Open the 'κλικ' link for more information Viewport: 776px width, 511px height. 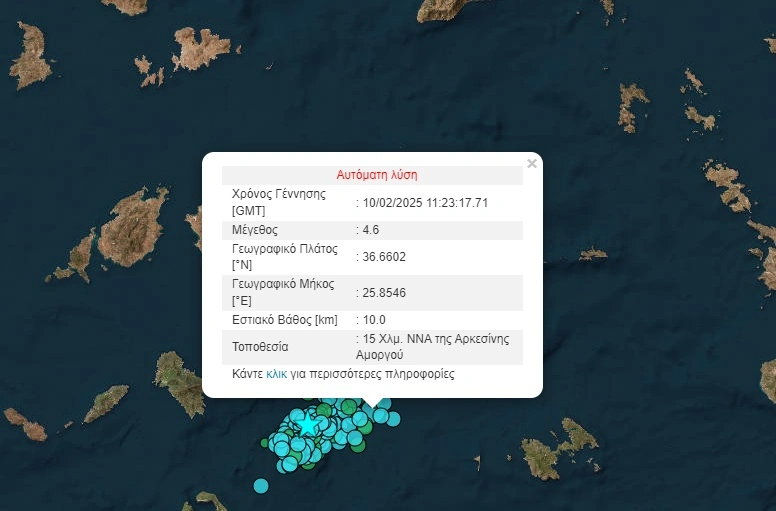click(276, 374)
